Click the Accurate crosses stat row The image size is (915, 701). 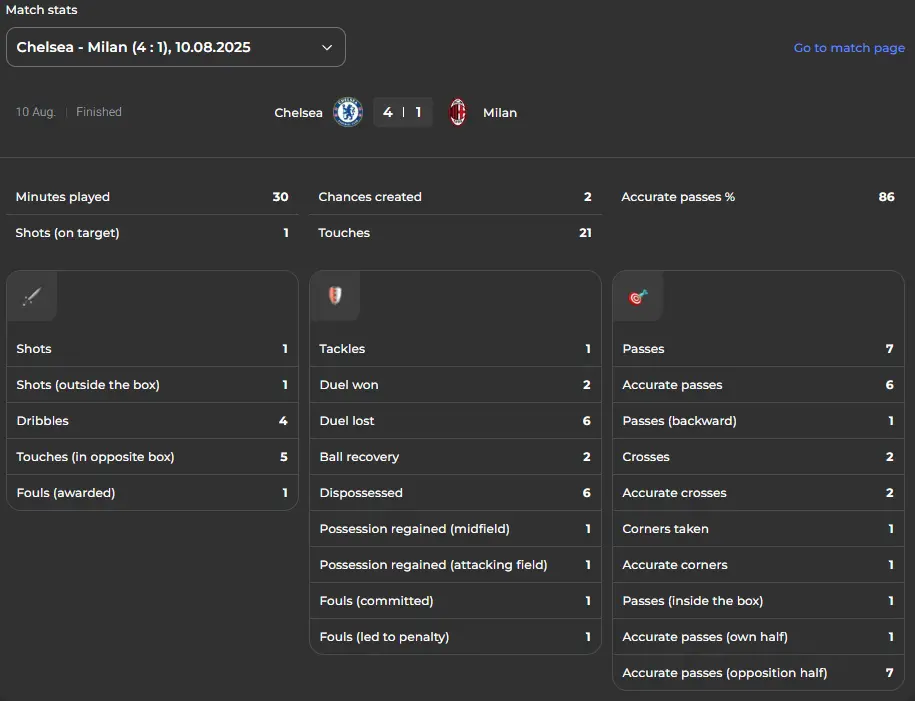tap(758, 493)
